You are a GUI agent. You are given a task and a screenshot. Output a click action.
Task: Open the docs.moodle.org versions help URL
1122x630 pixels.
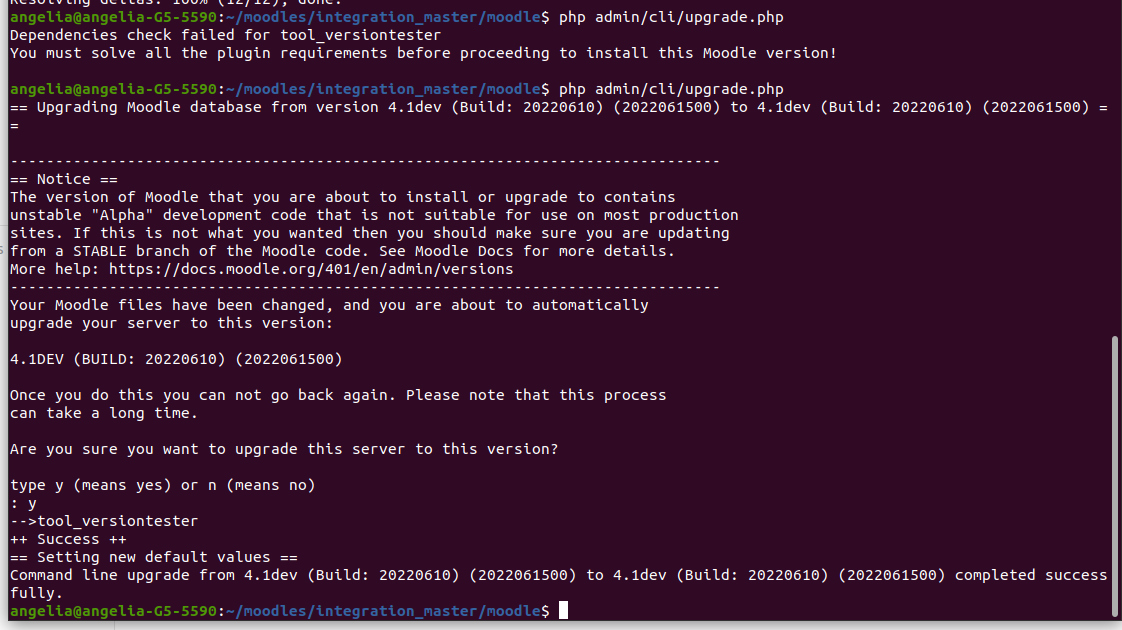click(x=311, y=269)
